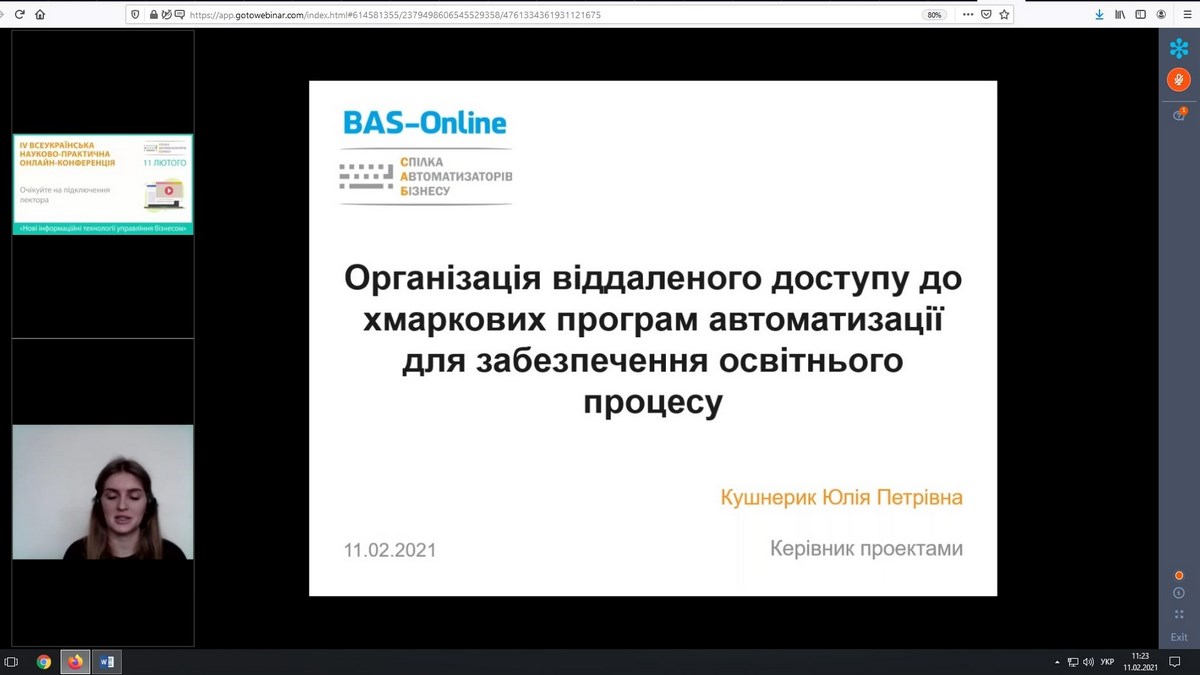Image resolution: width=1200 pixels, height=675 pixels.
Task: Toggle the Firefox sidebar view
Action: click(x=1140, y=15)
